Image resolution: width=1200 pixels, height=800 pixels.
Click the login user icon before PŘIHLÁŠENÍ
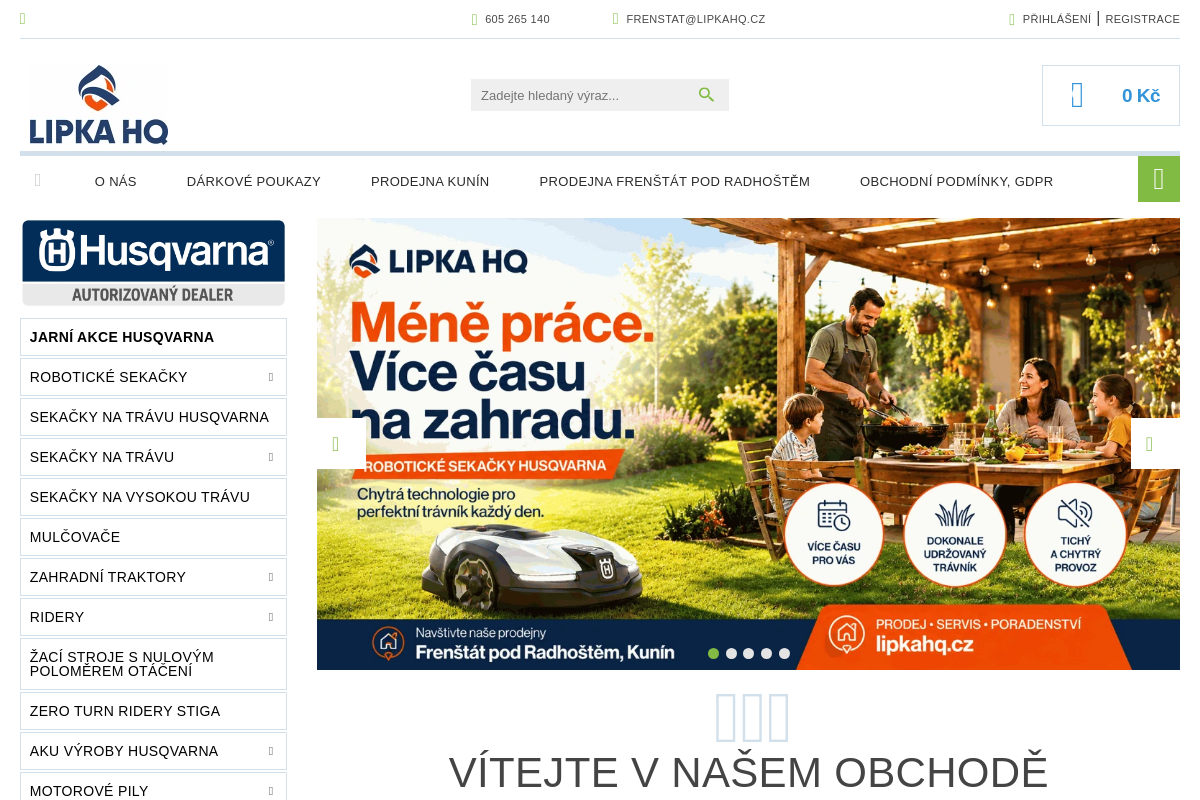tap(1012, 19)
